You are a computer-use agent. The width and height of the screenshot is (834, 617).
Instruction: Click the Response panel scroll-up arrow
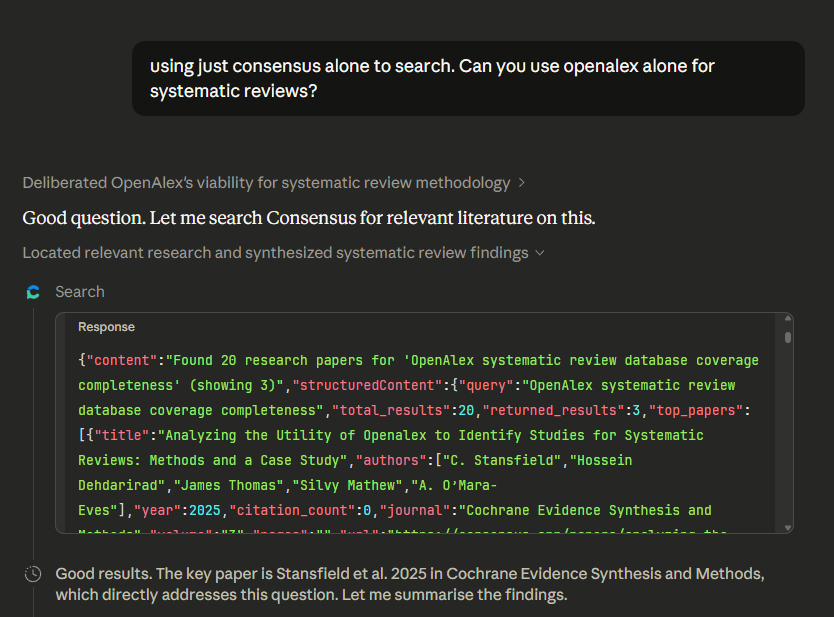(x=788, y=321)
